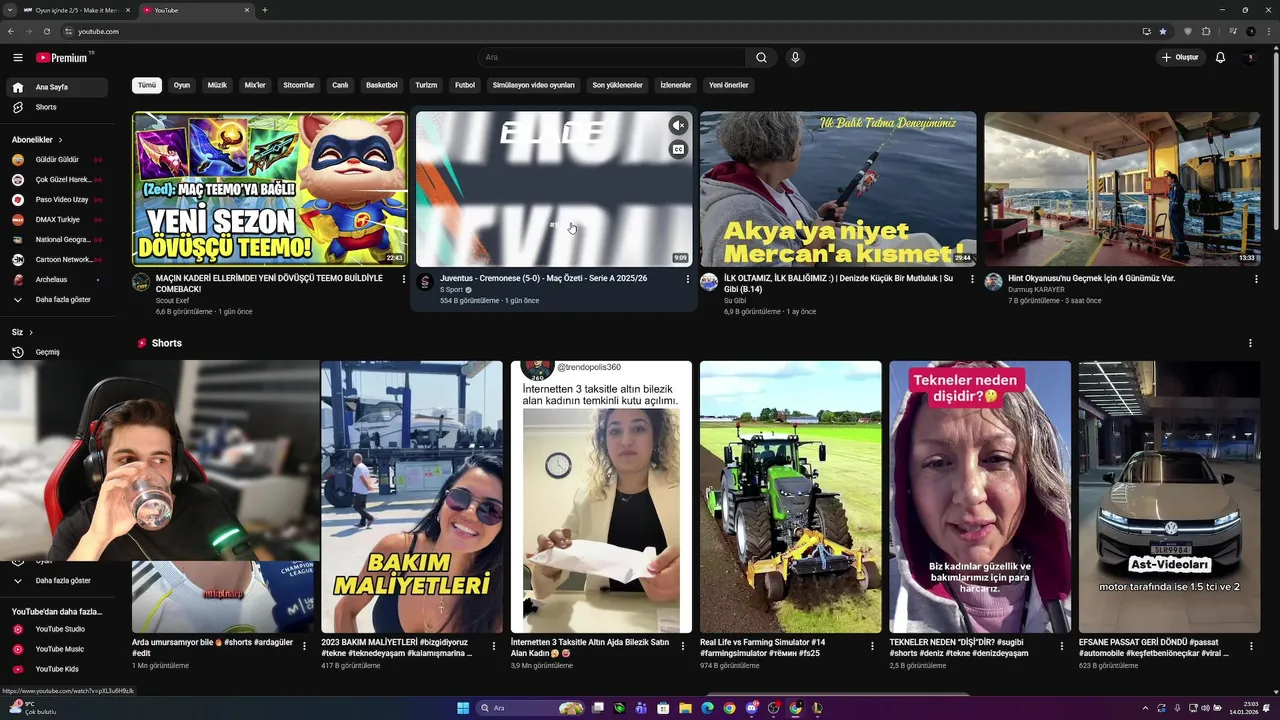Image resolution: width=1280 pixels, height=720 pixels.
Task: Open YouTube Music link
Action: pyautogui.click(x=55, y=649)
